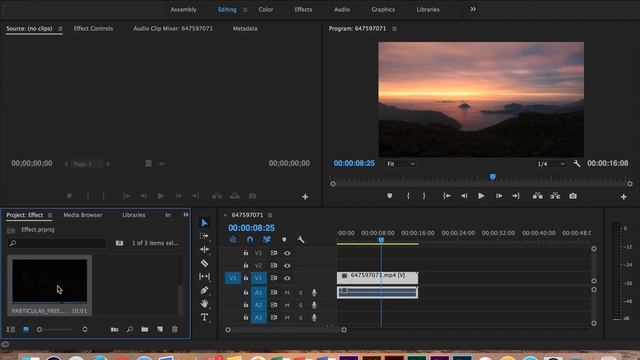Switch to Assembly workspace
Screen dimensions: 640x360
183,9
